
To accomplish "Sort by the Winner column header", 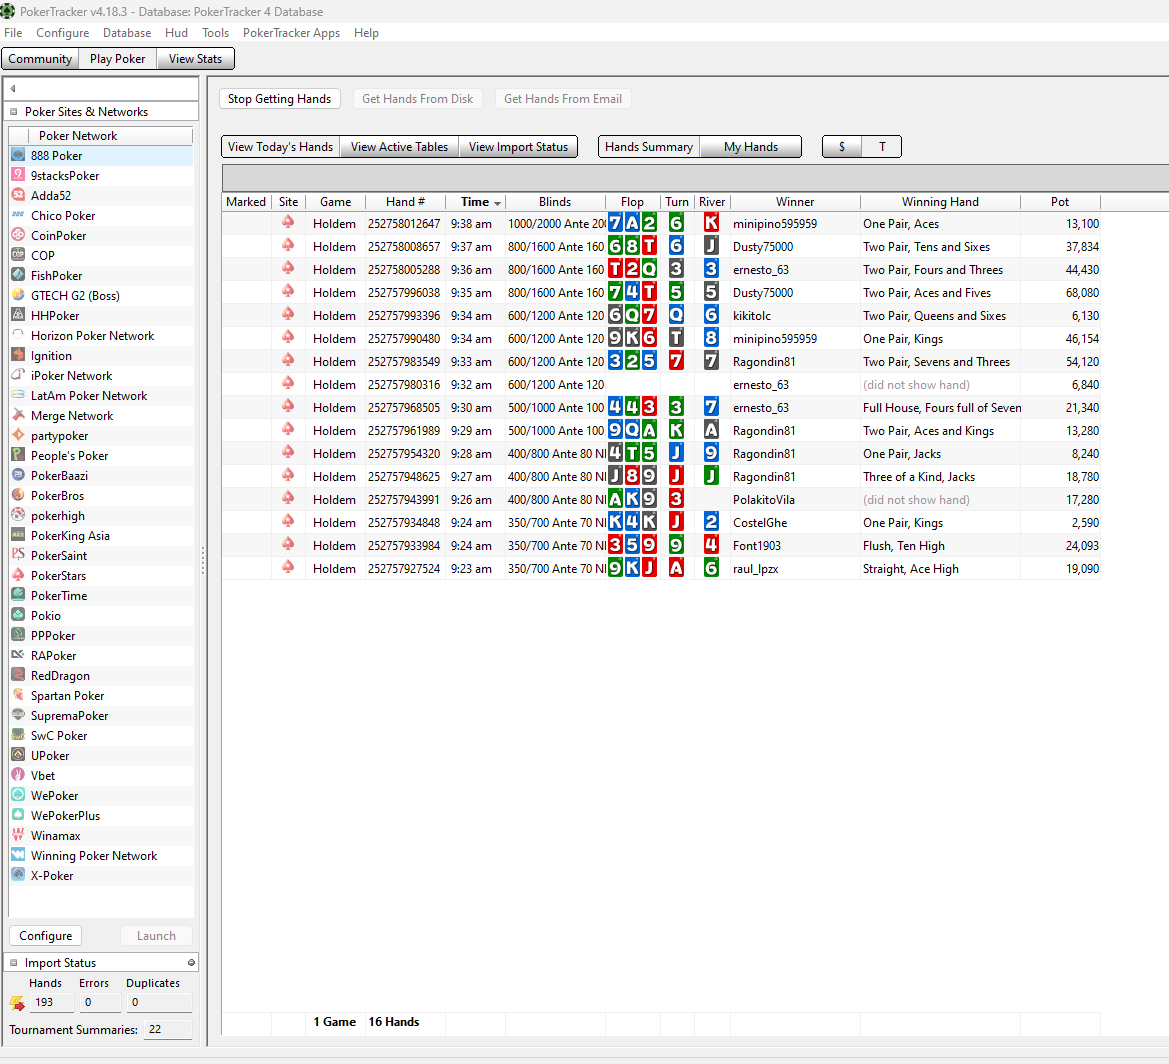I will click(795, 202).
